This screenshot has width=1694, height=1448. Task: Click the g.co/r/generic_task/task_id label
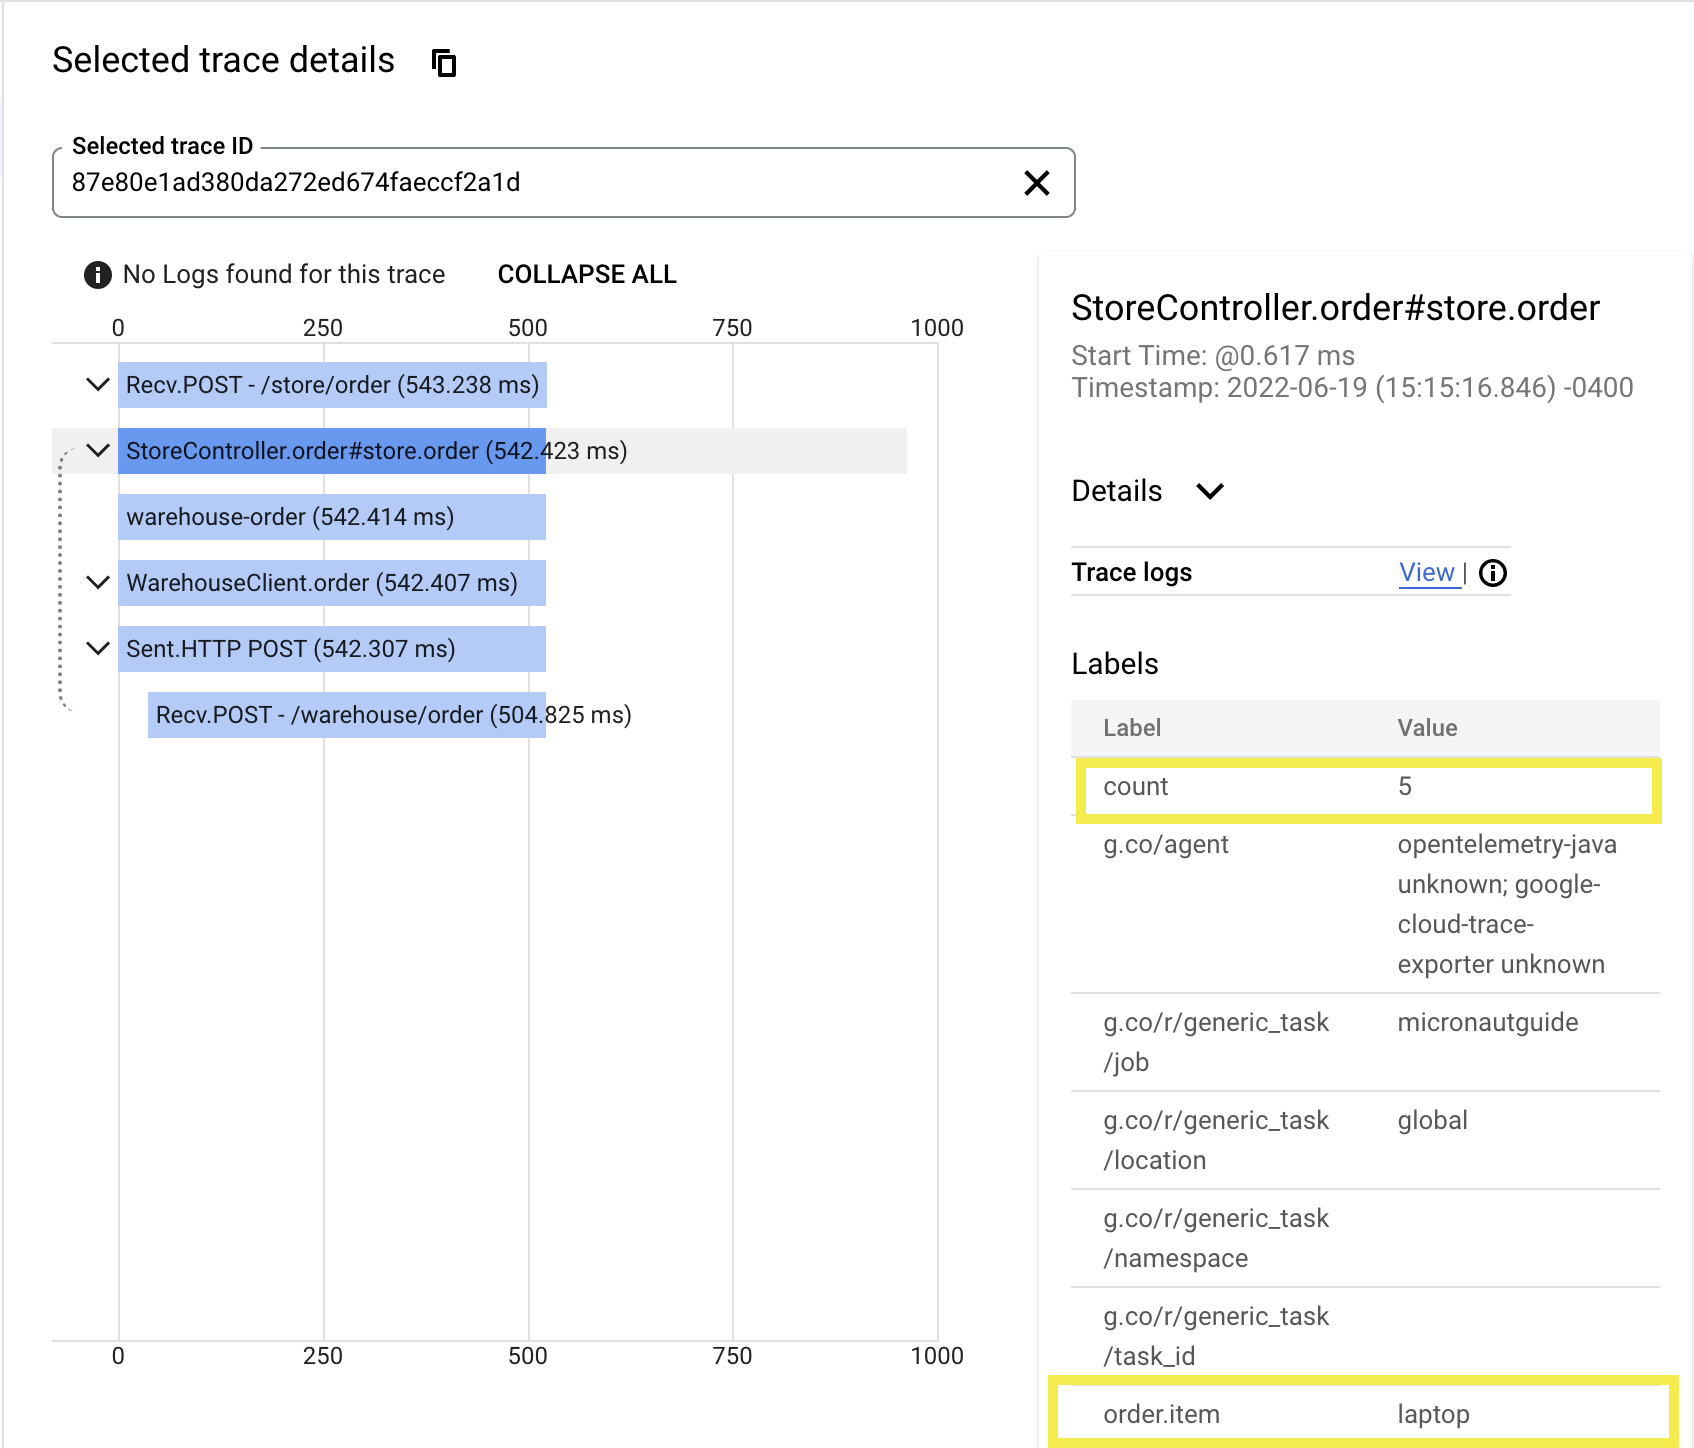pos(1216,1336)
